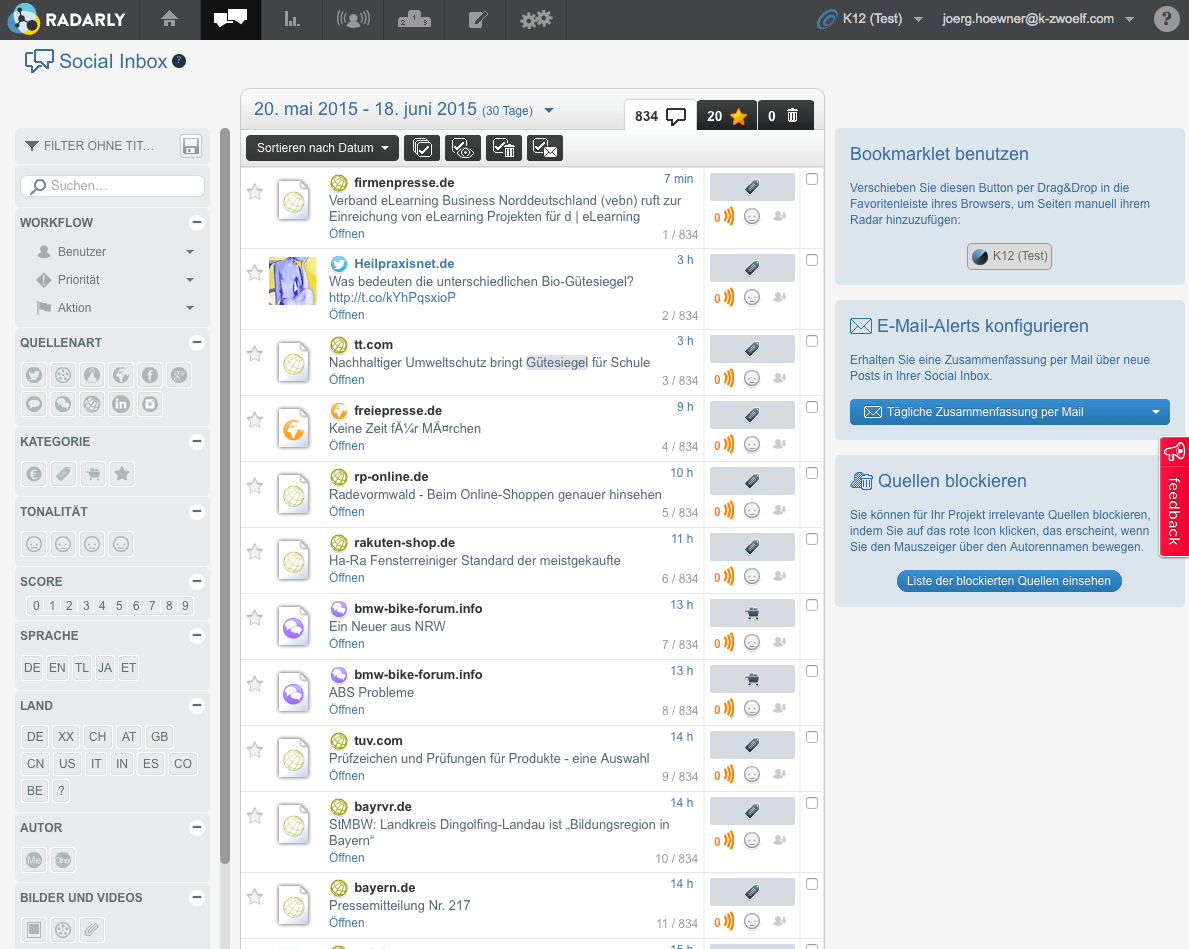Open the bmw-bike-forum.info 'ABS Probleme' source
This screenshot has height=949, width=1189.
pos(418,674)
